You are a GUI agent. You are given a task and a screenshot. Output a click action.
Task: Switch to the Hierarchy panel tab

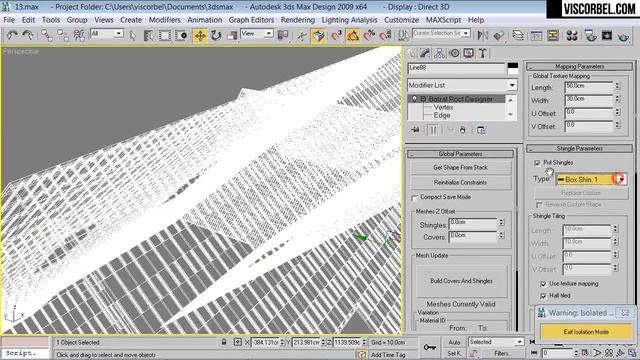point(440,53)
